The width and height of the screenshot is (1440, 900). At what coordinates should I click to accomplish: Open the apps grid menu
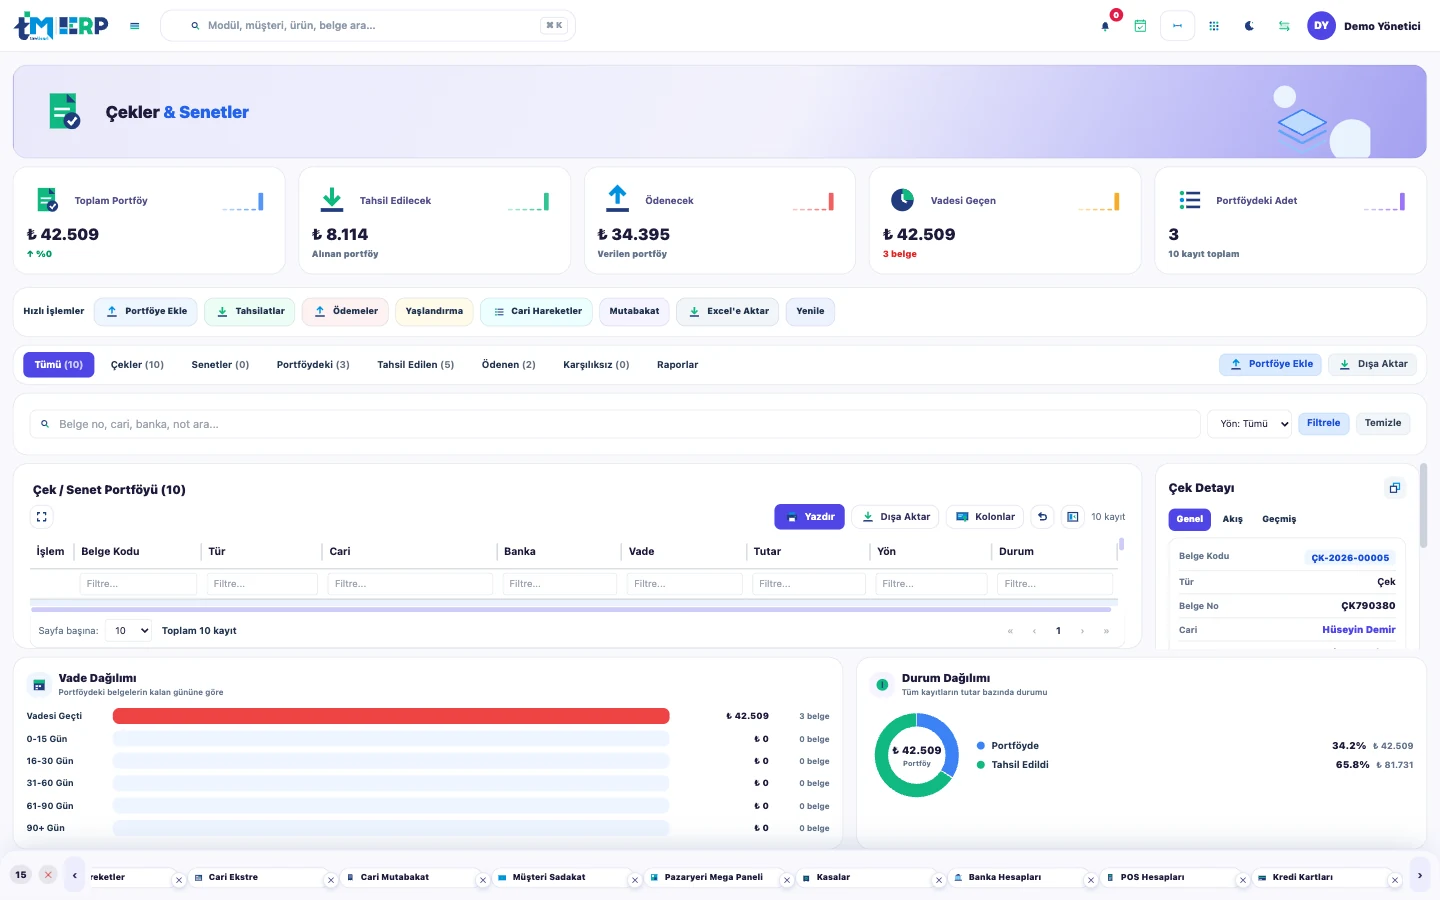[x=1214, y=26]
